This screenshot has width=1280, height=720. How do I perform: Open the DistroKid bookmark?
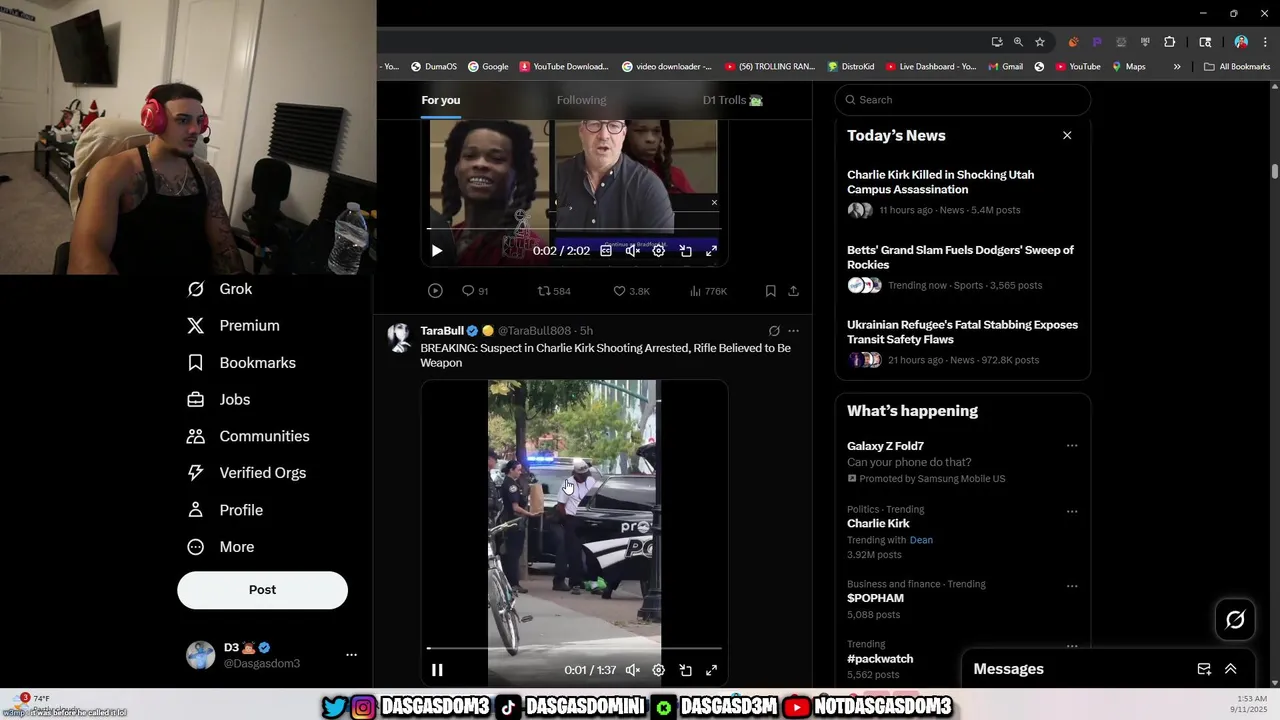point(850,67)
